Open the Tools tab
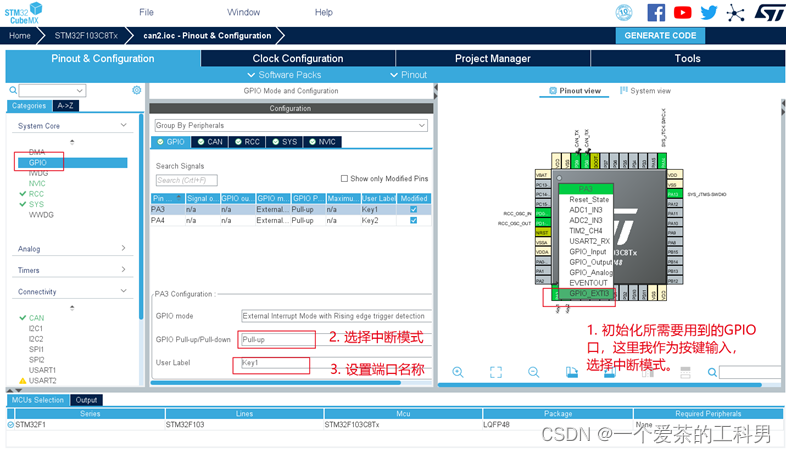 coord(687,59)
